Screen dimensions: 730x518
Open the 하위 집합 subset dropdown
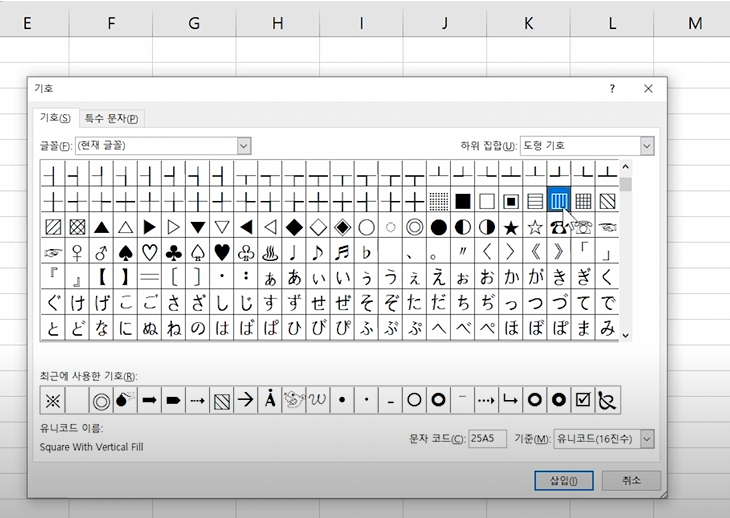[647, 146]
